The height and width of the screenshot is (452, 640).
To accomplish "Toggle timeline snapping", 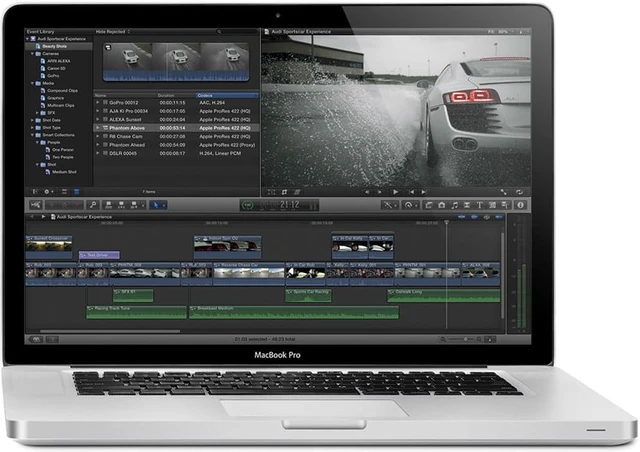I will tap(499, 217).
